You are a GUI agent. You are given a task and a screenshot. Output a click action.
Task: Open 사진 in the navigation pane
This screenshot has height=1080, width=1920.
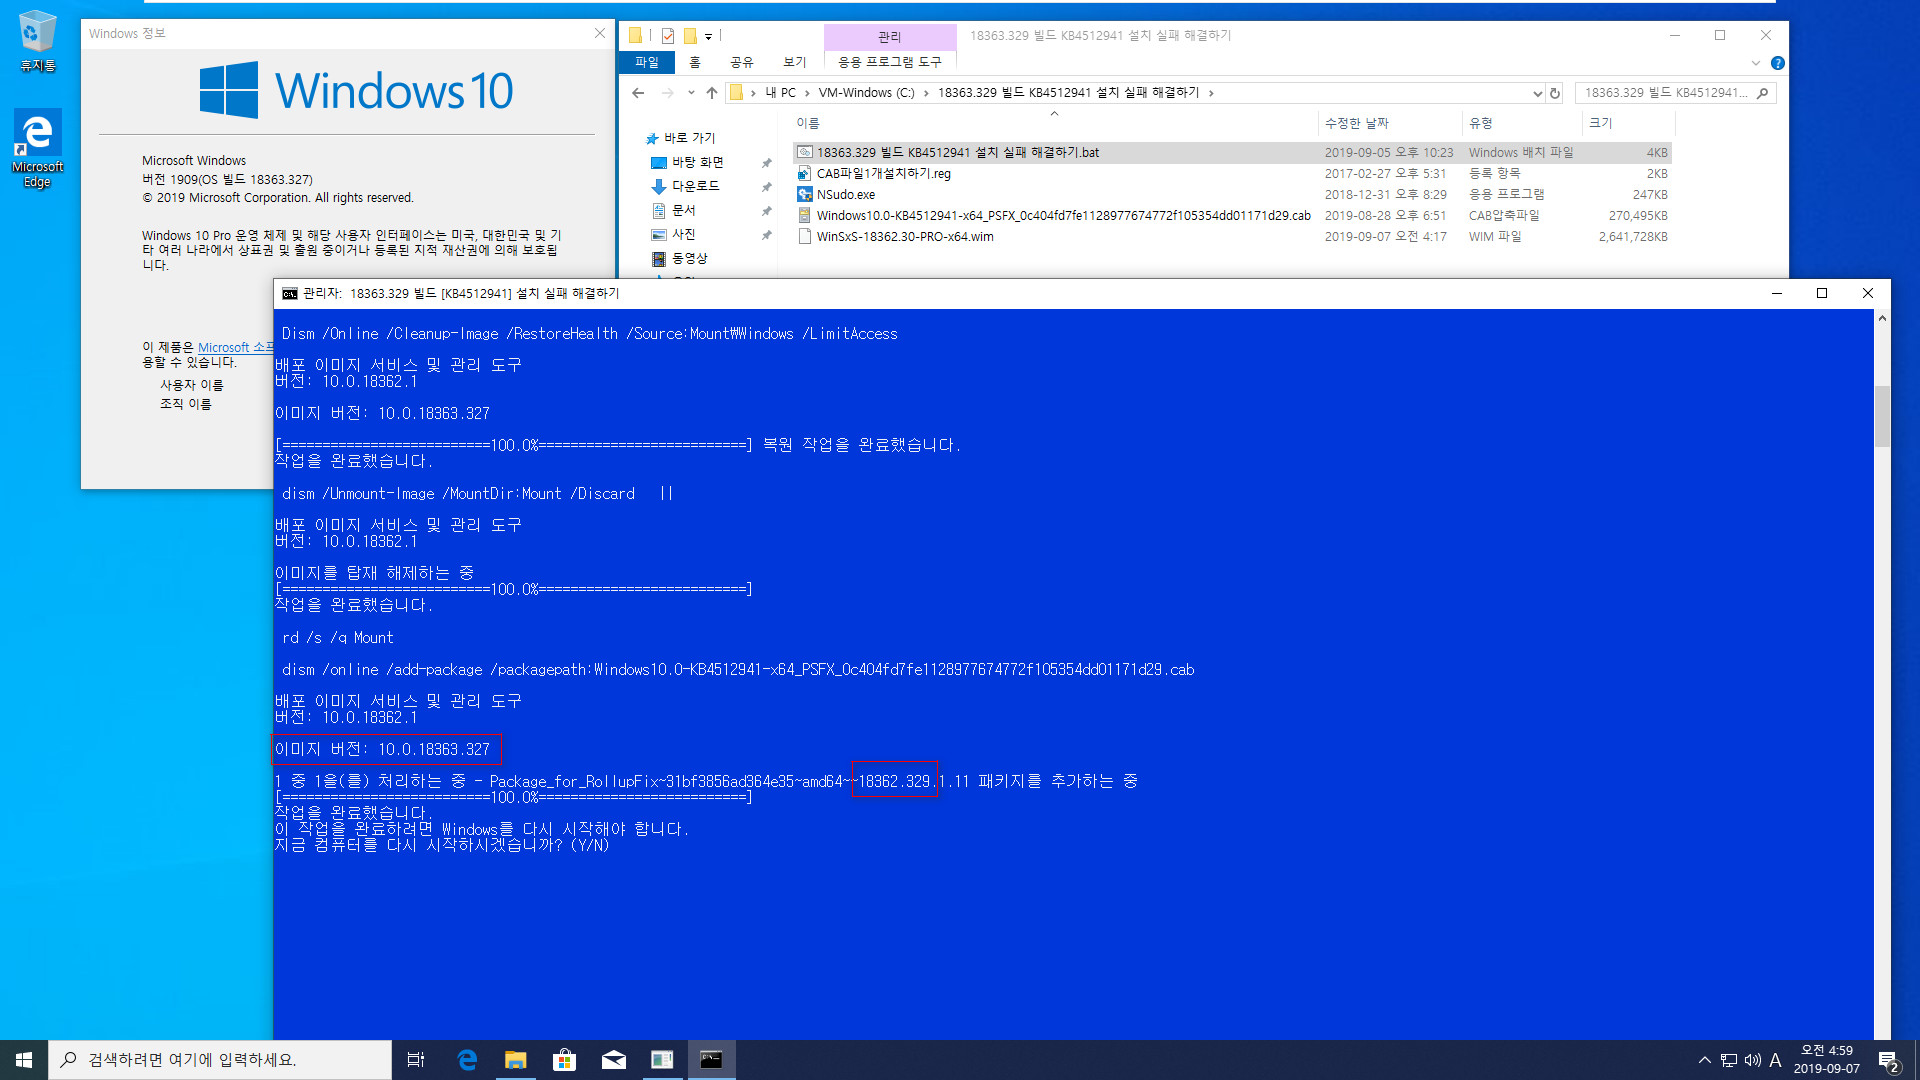683,234
